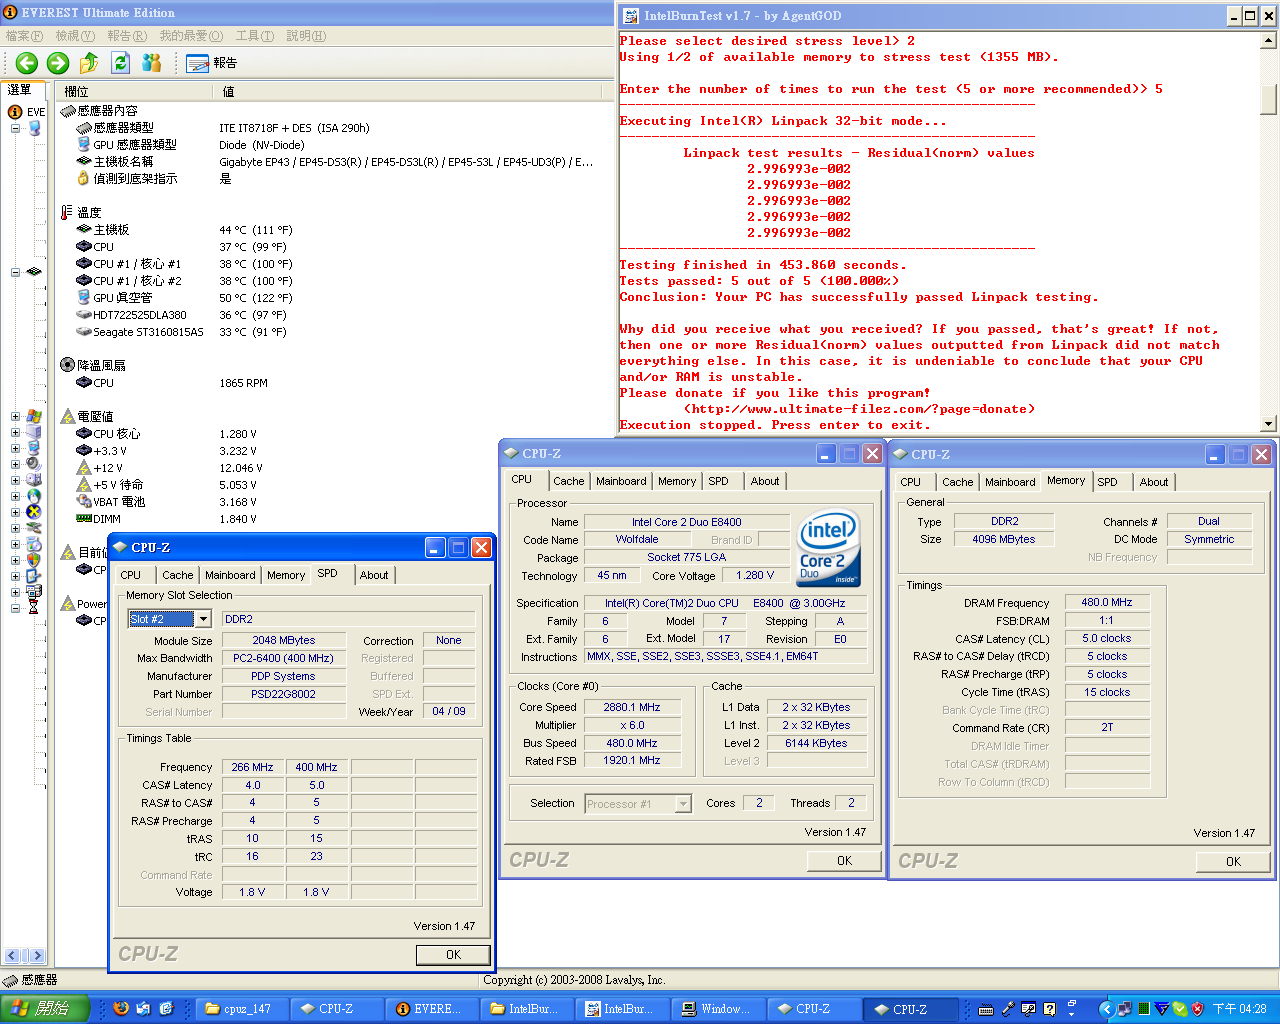Click the green Back arrow in EVEREST toolbar

[x=27, y=63]
